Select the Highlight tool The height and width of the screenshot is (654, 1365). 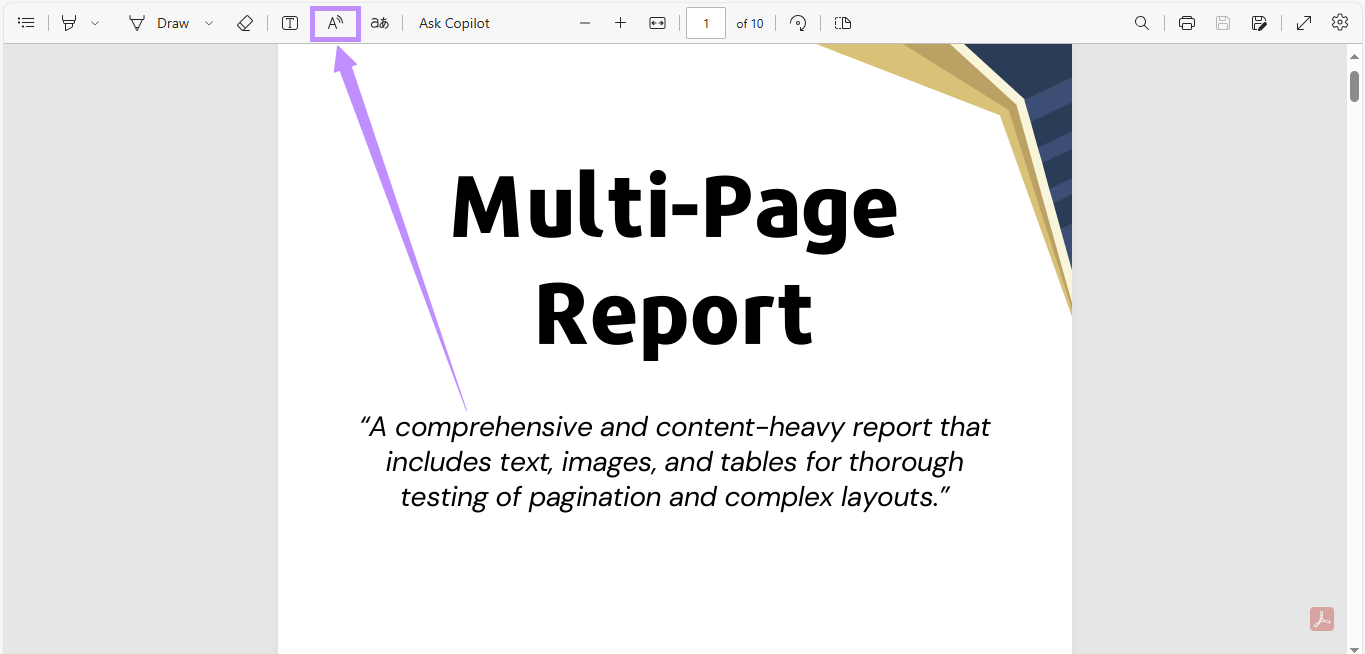[69, 23]
